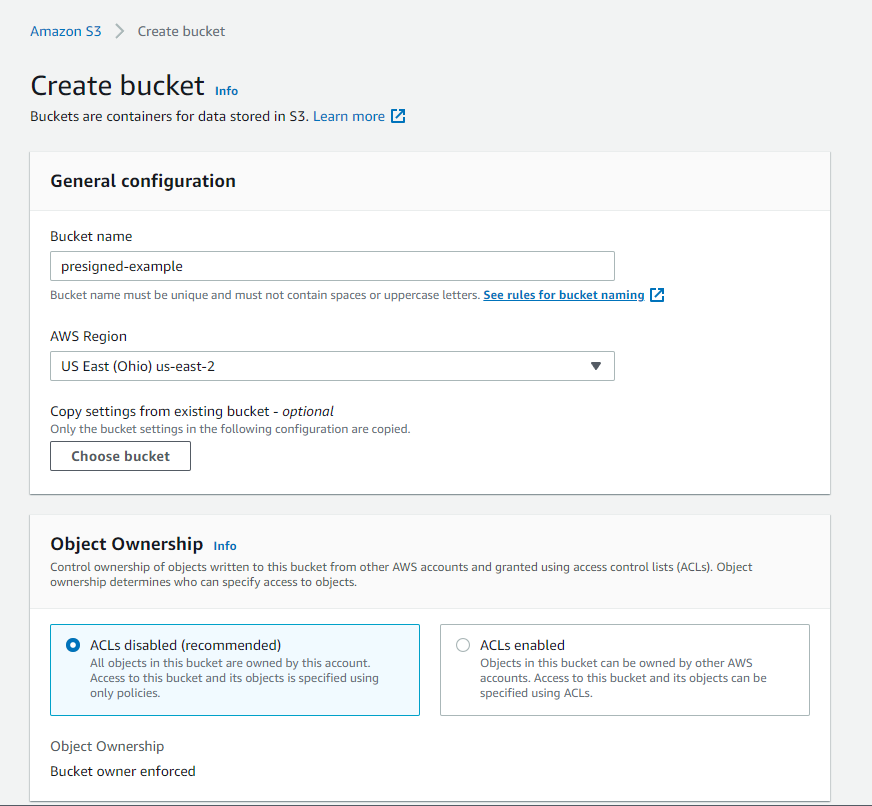Click the breadcrumb chevron separator icon
The height and width of the screenshot is (806, 872).
(119, 31)
